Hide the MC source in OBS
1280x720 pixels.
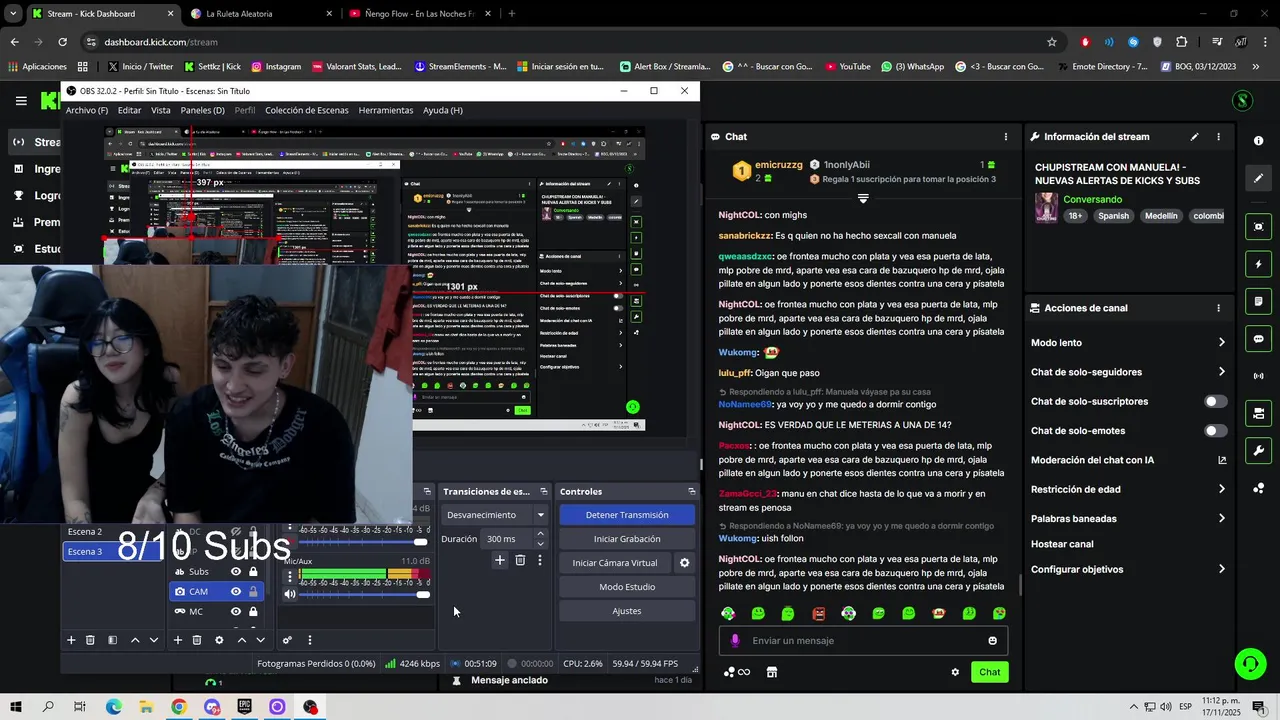point(236,611)
